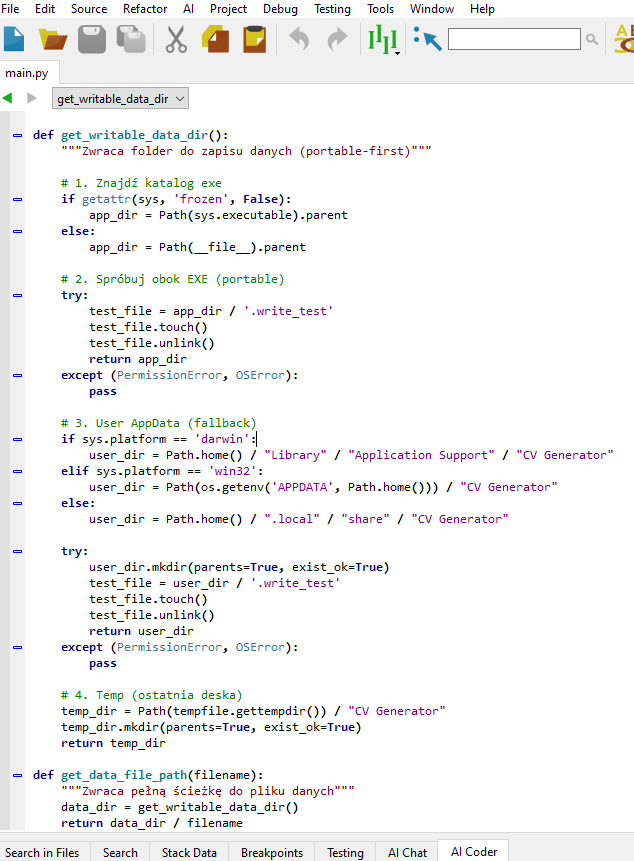Click the Redo arrow icon

click(338, 40)
